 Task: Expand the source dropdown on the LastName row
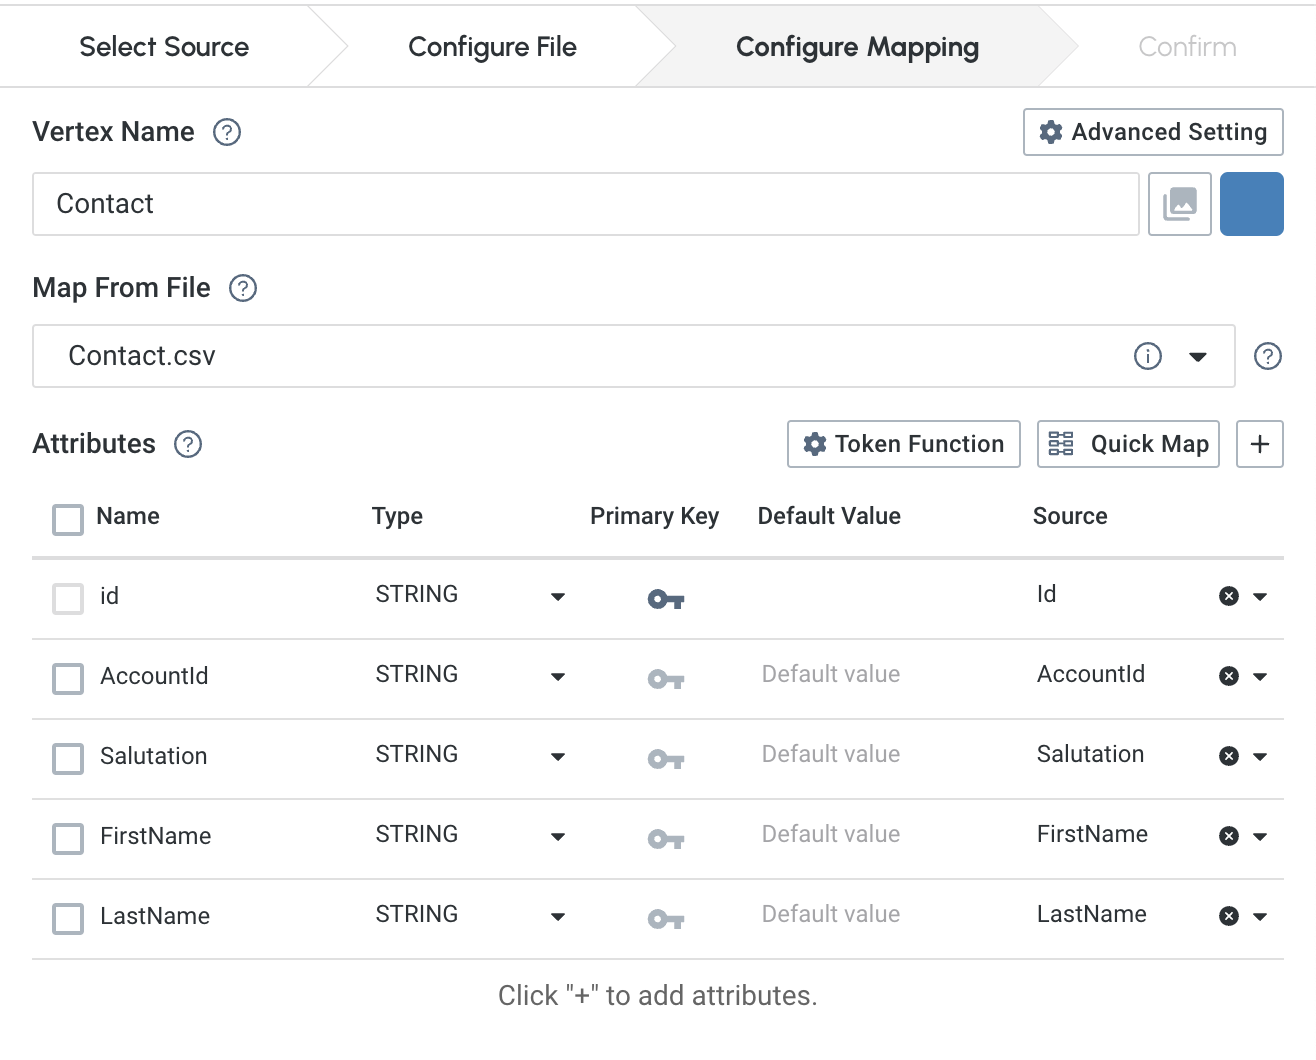pos(1259,916)
